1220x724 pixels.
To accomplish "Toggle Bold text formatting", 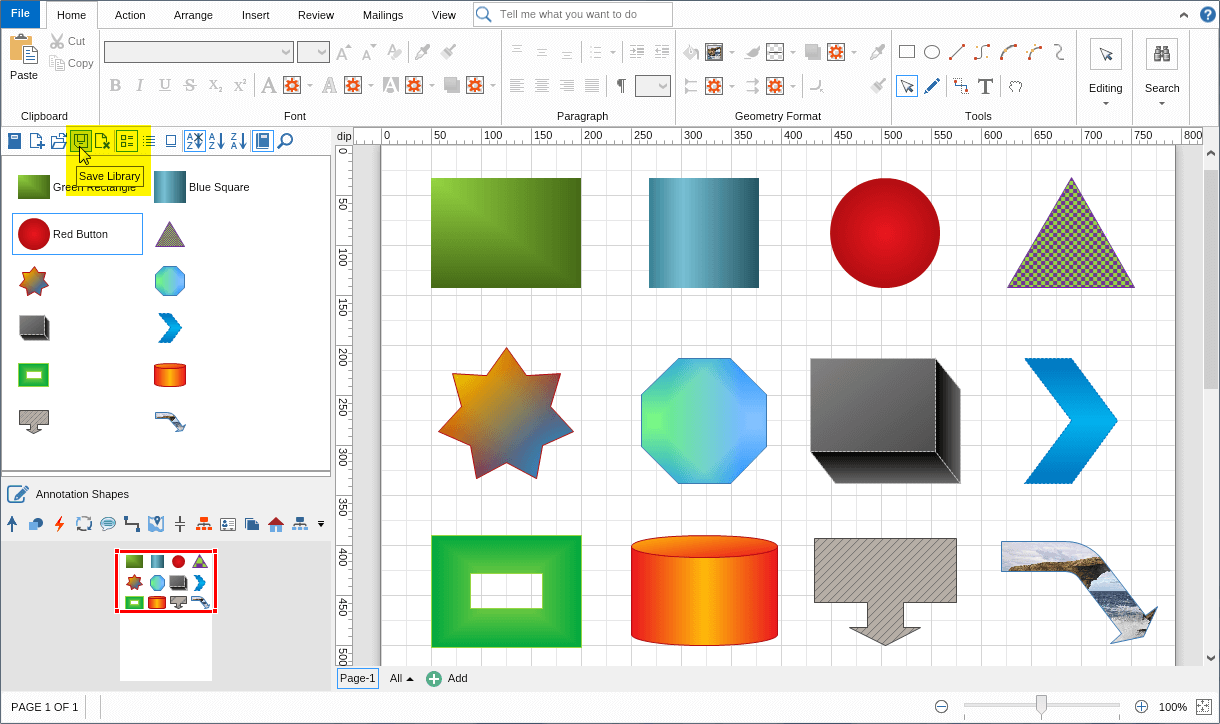I will 115,86.
